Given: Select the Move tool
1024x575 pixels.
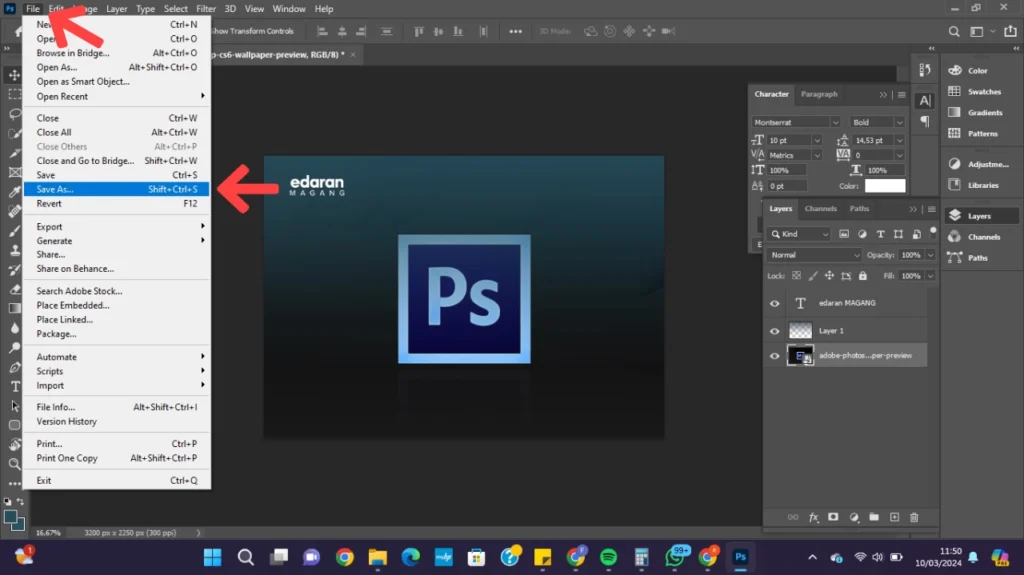Looking at the screenshot, I should (14, 75).
